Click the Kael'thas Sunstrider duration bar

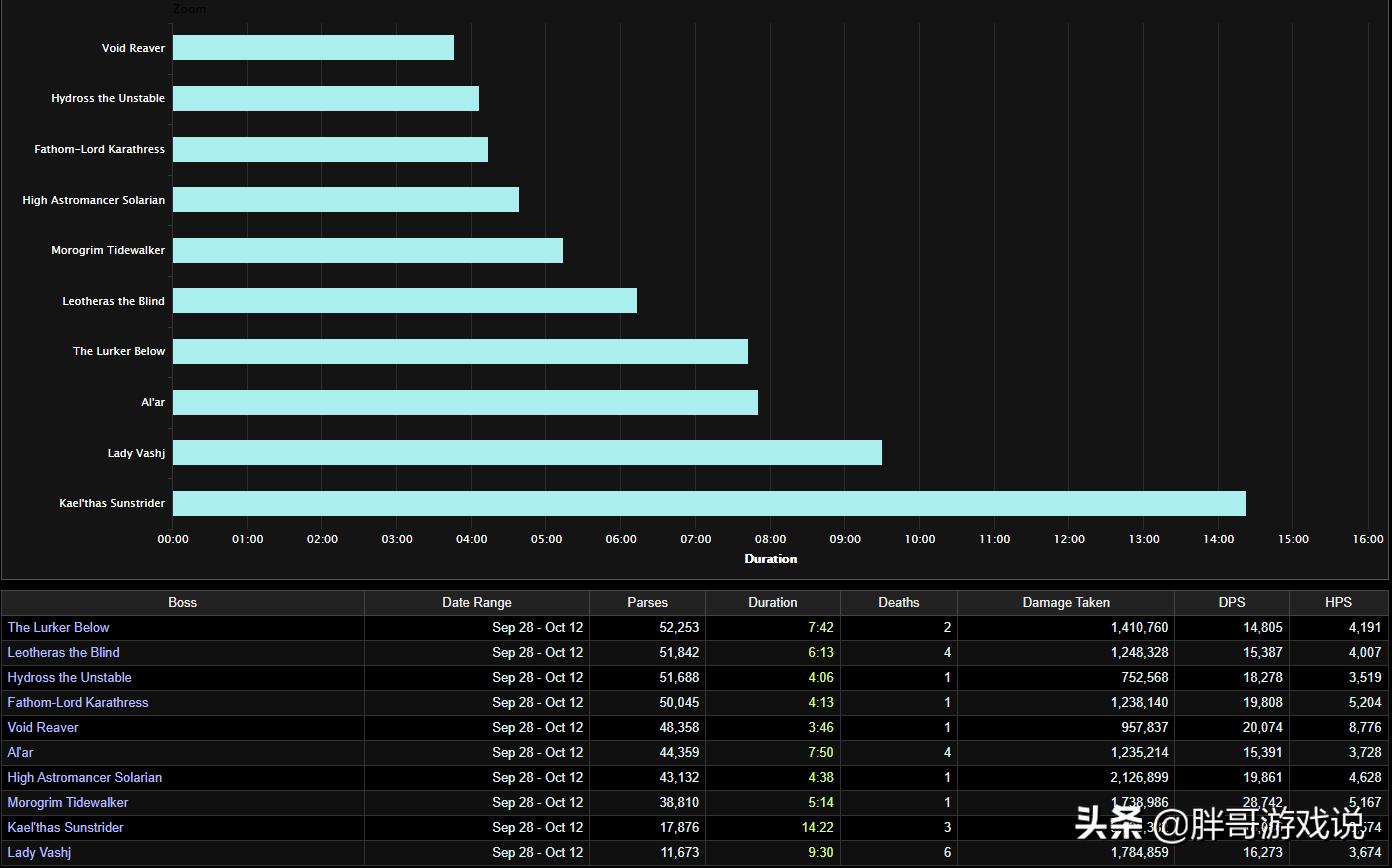(708, 503)
